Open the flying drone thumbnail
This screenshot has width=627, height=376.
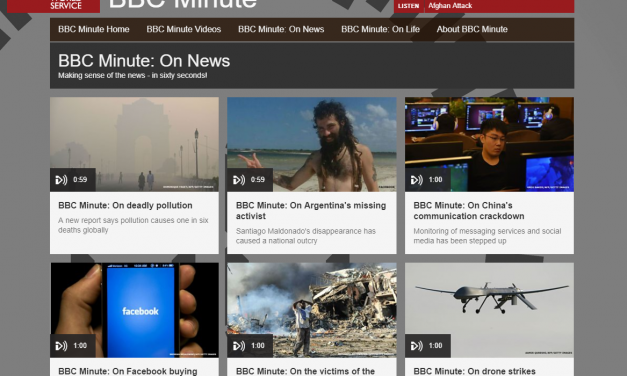489,310
